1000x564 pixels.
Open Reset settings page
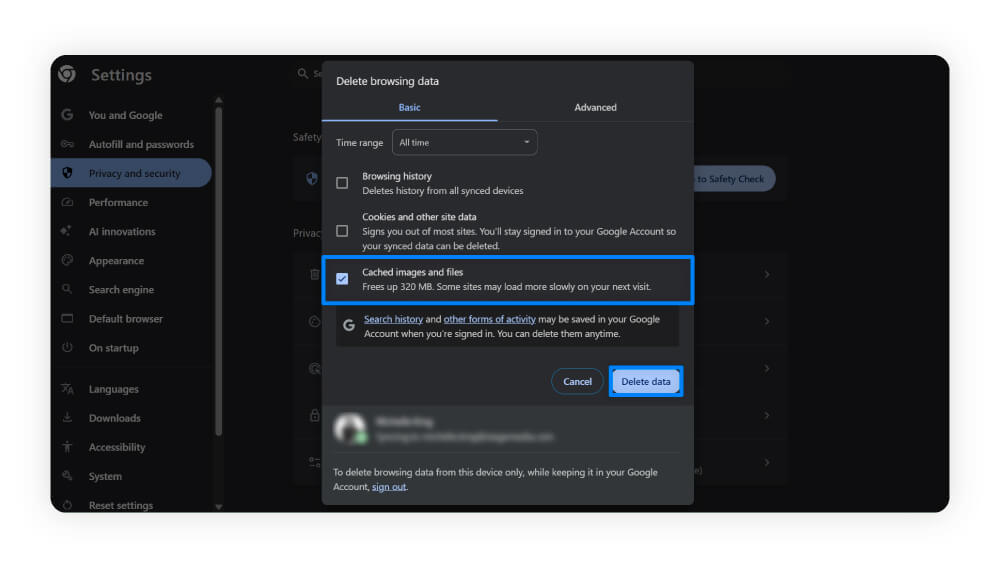(x=121, y=505)
